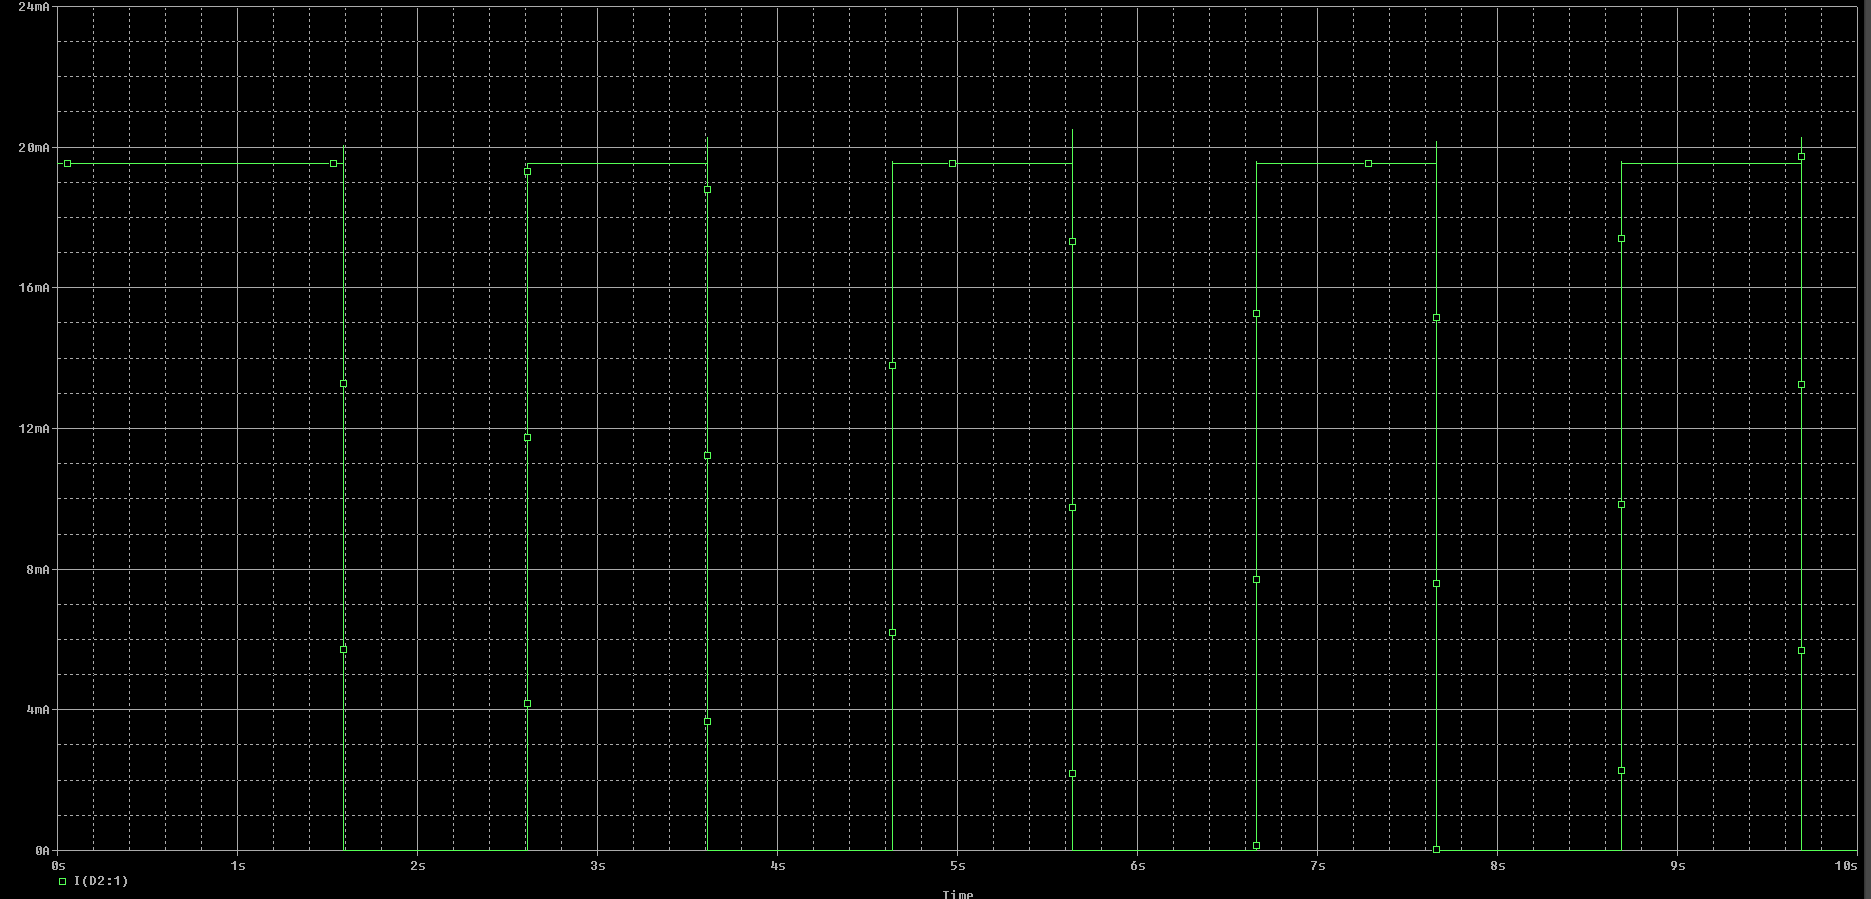Click the 2s label on the time axis
The height and width of the screenshot is (899, 1871).
(x=418, y=866)
